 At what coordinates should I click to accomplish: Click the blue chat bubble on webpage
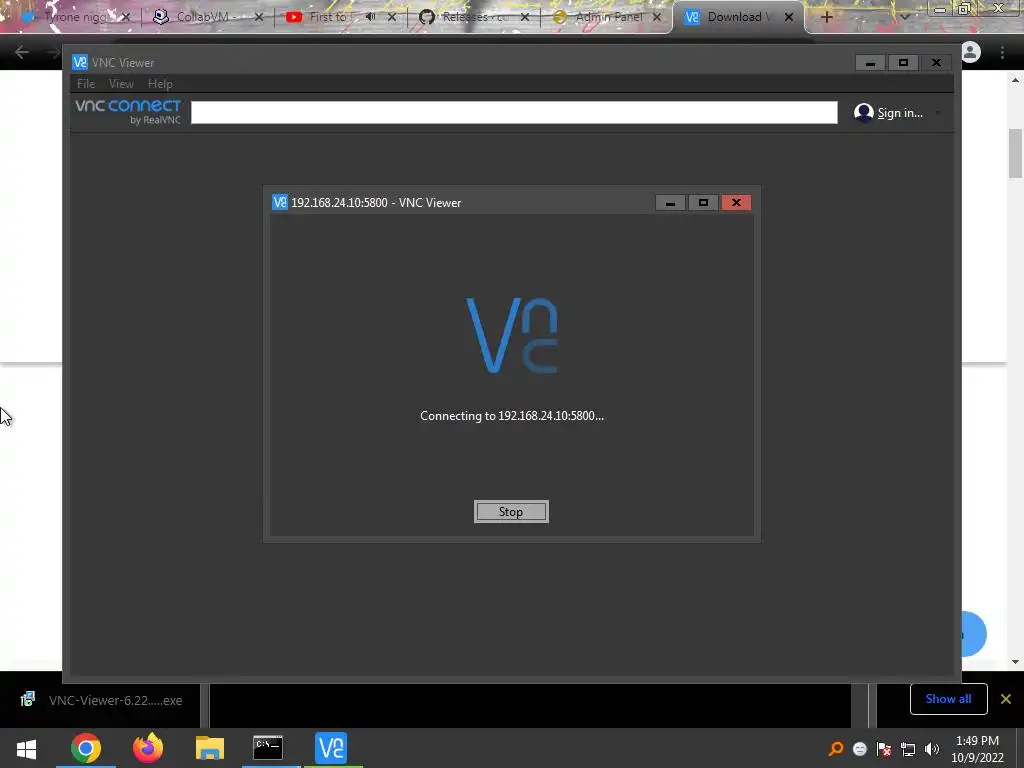click(x=973, y=633)
